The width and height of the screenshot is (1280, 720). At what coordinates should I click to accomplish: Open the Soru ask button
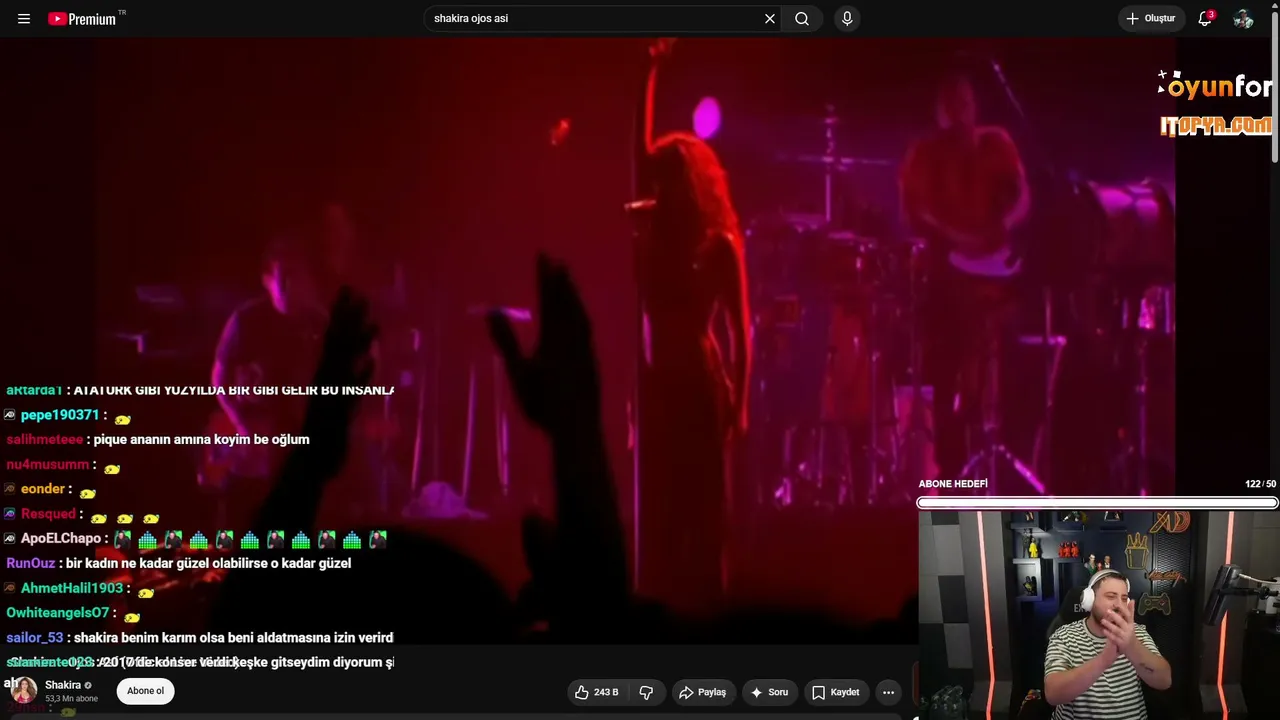pos(769,692)
